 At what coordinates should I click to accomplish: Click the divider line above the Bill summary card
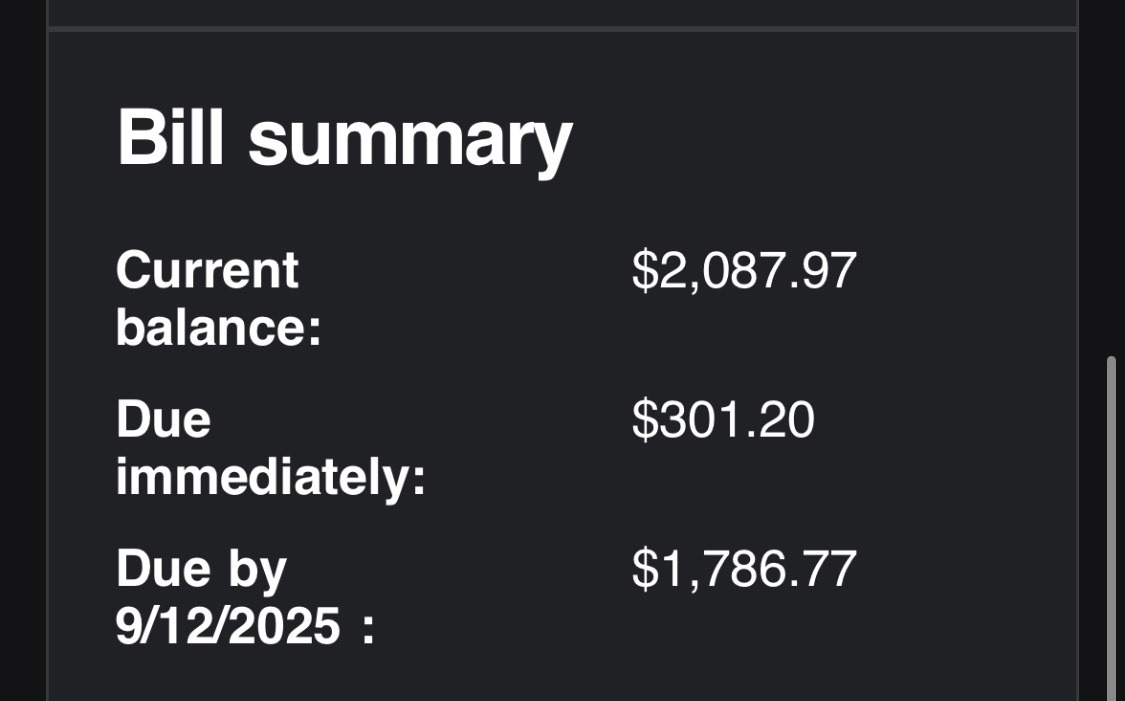[x=562, y=29]
